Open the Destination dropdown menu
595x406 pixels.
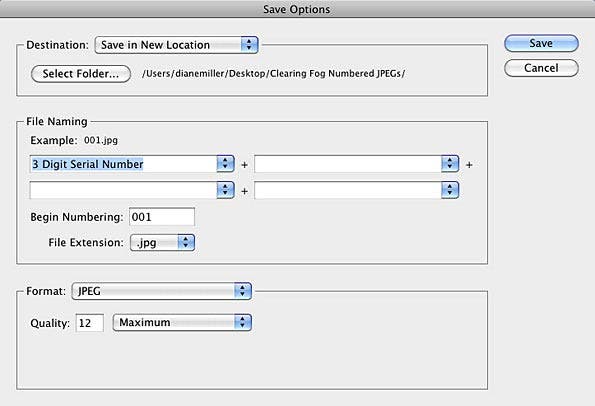[176, 45]
